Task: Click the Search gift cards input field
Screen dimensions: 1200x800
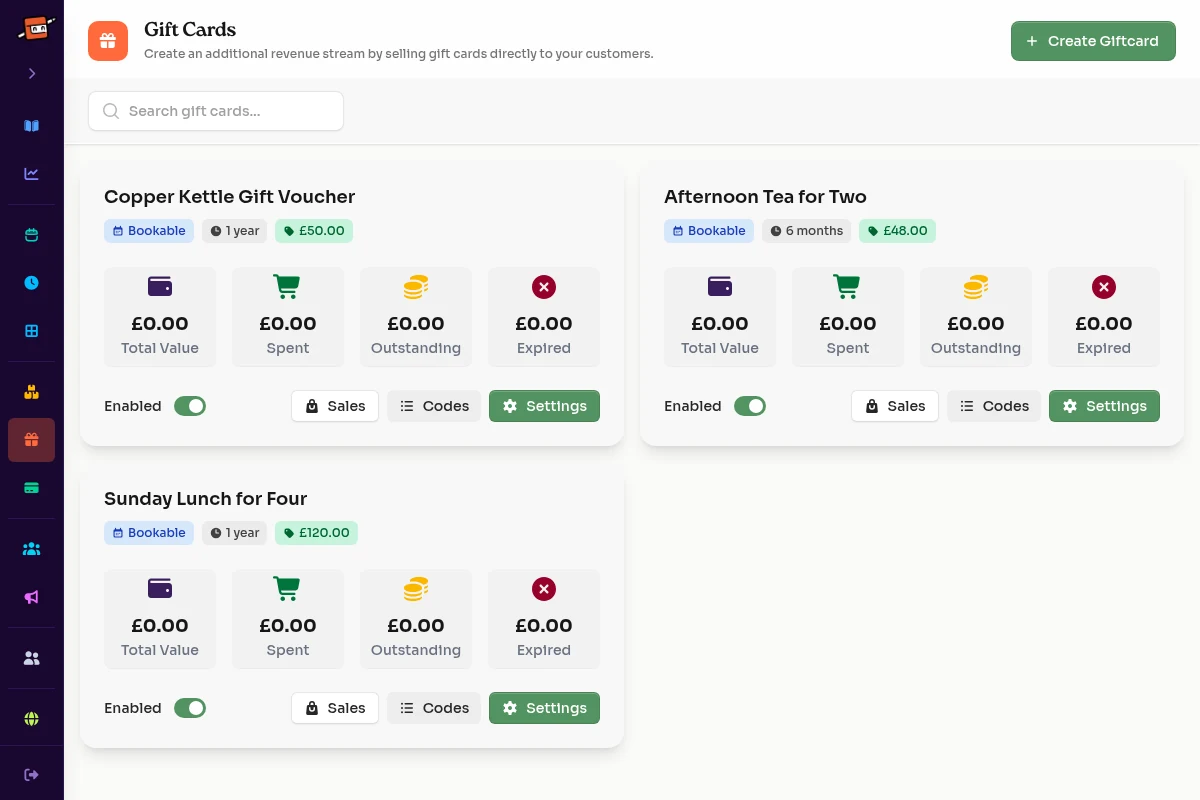Action: (216, 111)
